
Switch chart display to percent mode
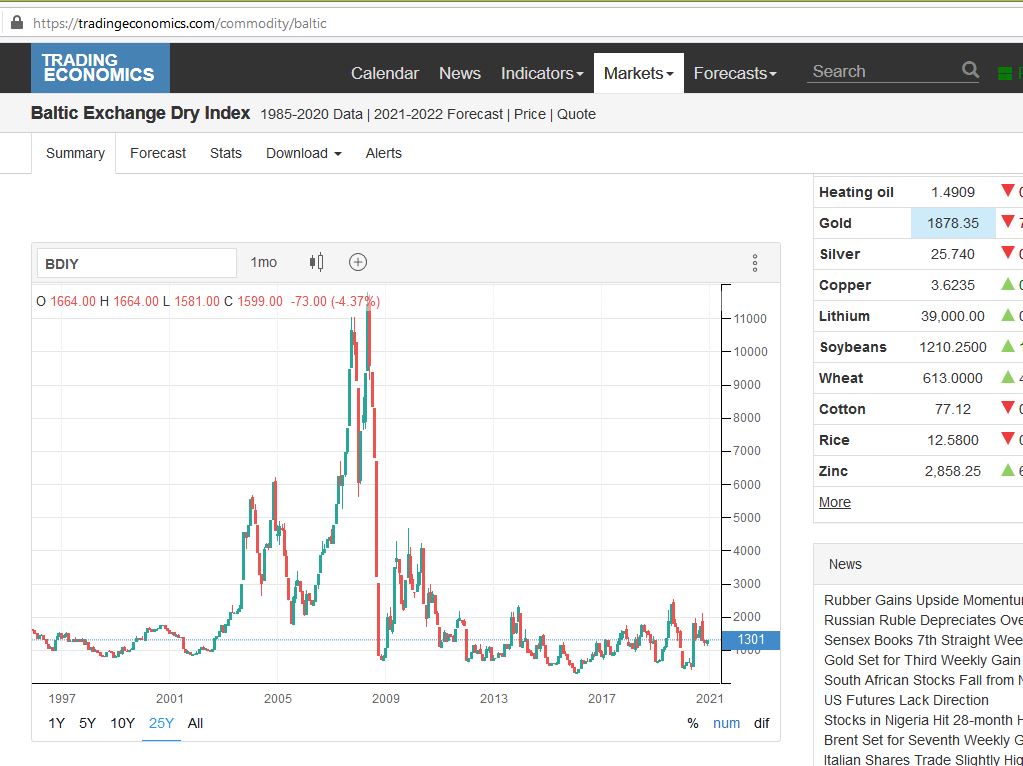pyautogui.click(x=692, y=723)
